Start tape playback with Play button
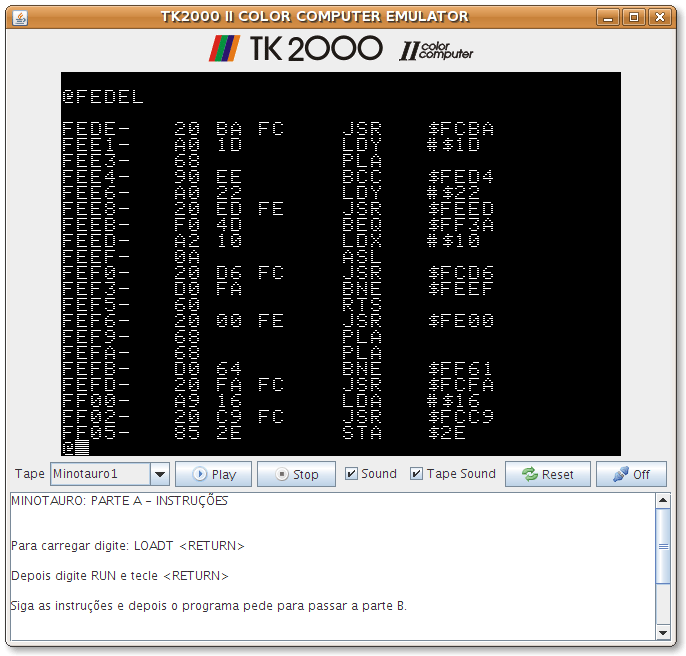The height and width of the screenshot is (656, 686). pyautogui.click(x=214, y=474)
